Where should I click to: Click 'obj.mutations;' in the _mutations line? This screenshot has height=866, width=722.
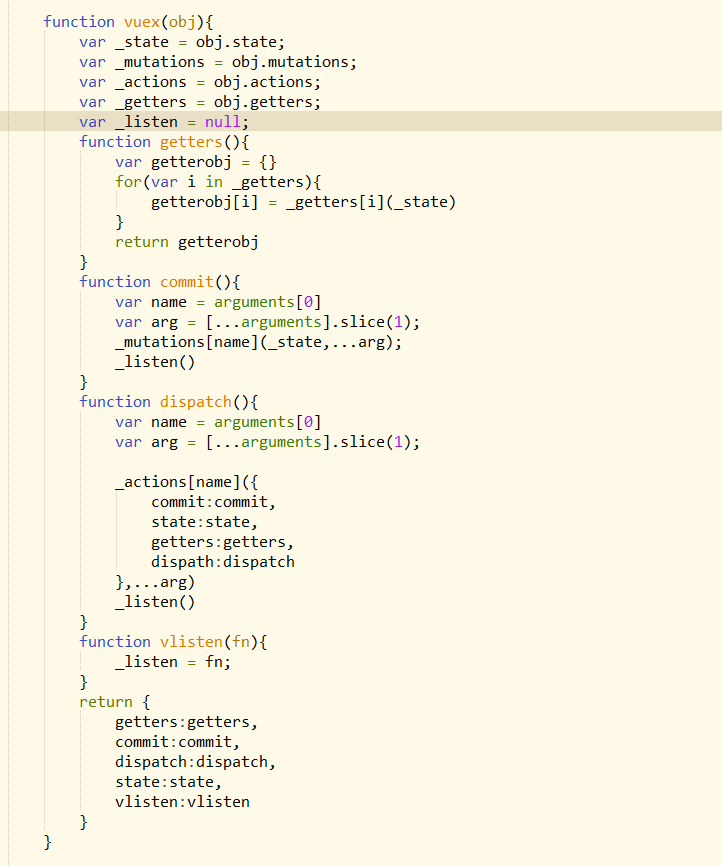click(x=294, y=62)
